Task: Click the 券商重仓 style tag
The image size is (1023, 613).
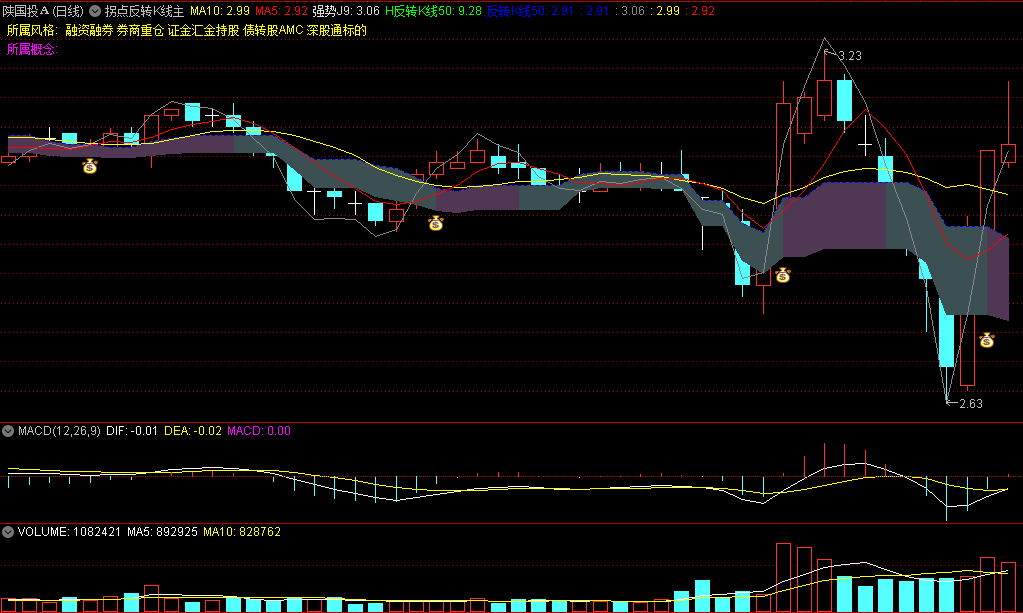Action: tap(140, 30)
